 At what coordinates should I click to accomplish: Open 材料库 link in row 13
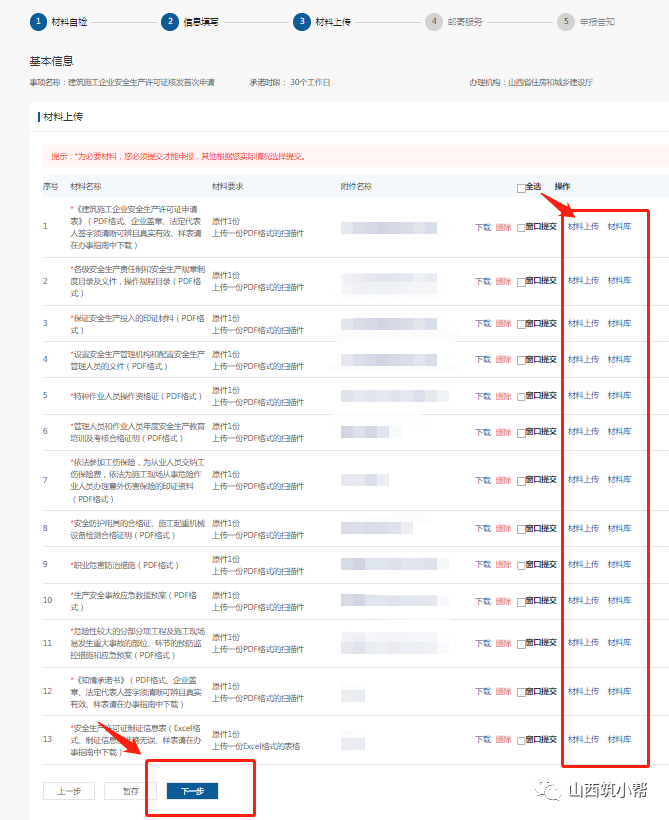[619, 739]
